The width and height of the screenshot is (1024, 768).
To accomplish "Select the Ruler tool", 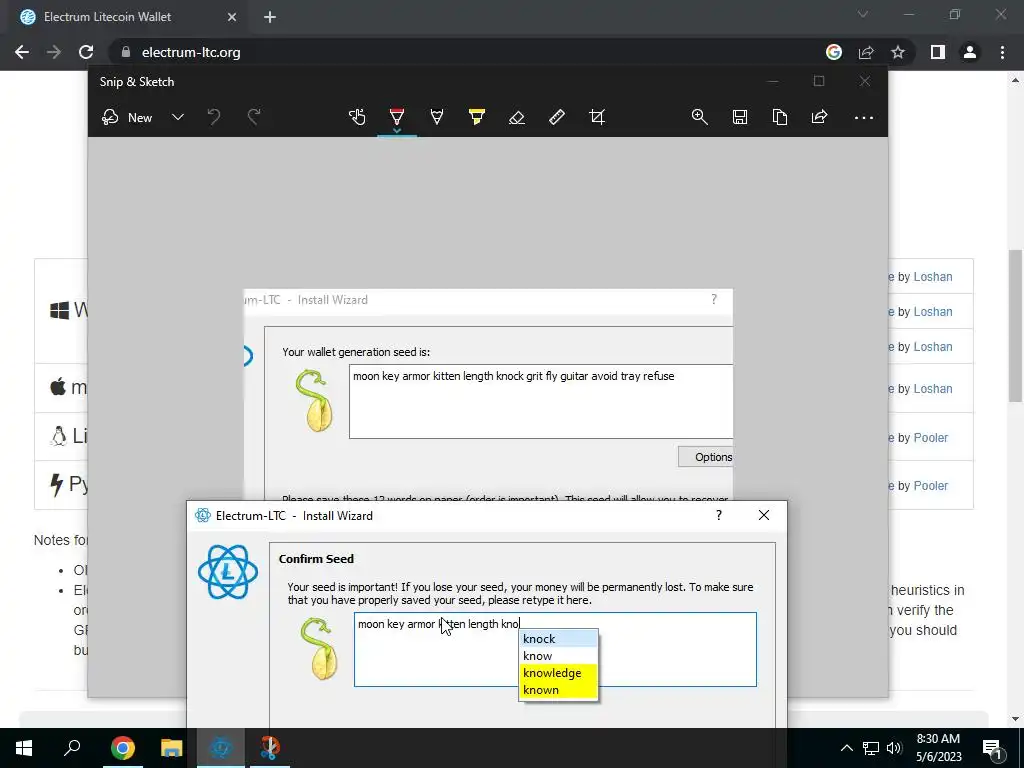I will [x=556, y=118].
